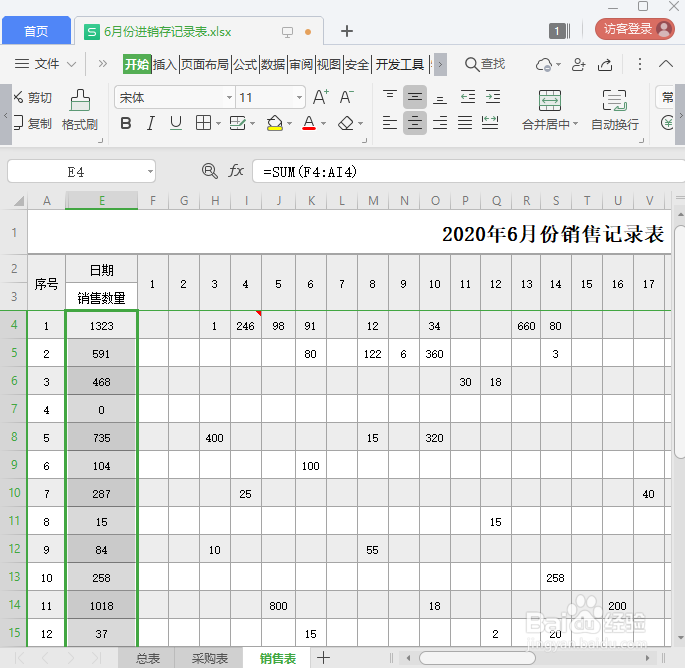Collapse the ribbon with up chevron
This screenshot has width=685, height=668.
point(666,64)
